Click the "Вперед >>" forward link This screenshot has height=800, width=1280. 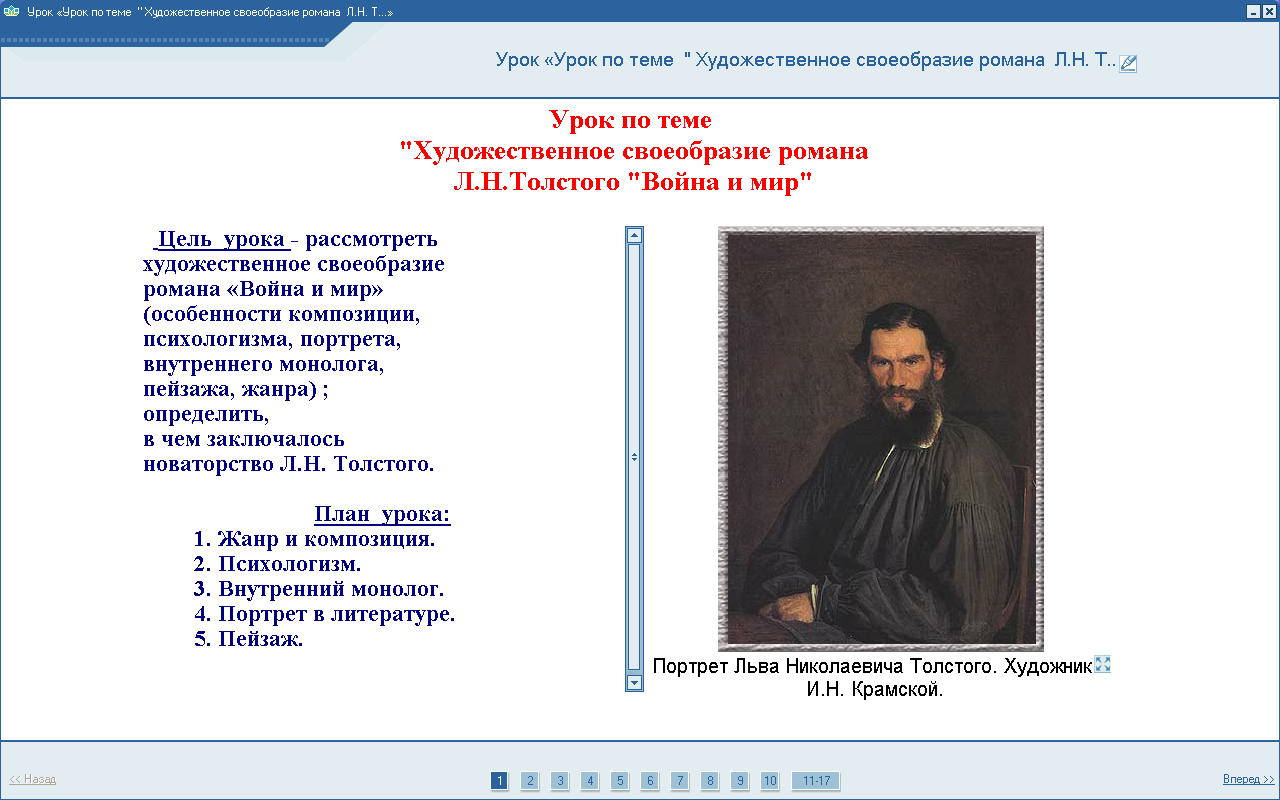click(1249, 779)
